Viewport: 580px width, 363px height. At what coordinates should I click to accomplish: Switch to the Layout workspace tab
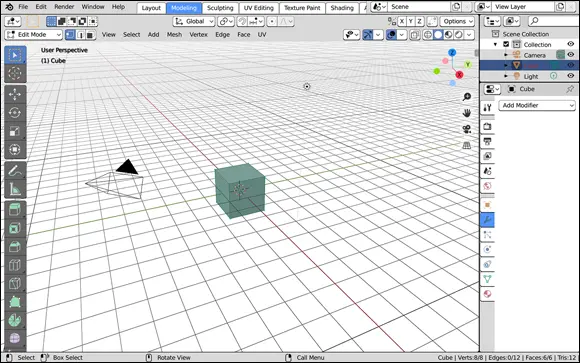(151, 8)
